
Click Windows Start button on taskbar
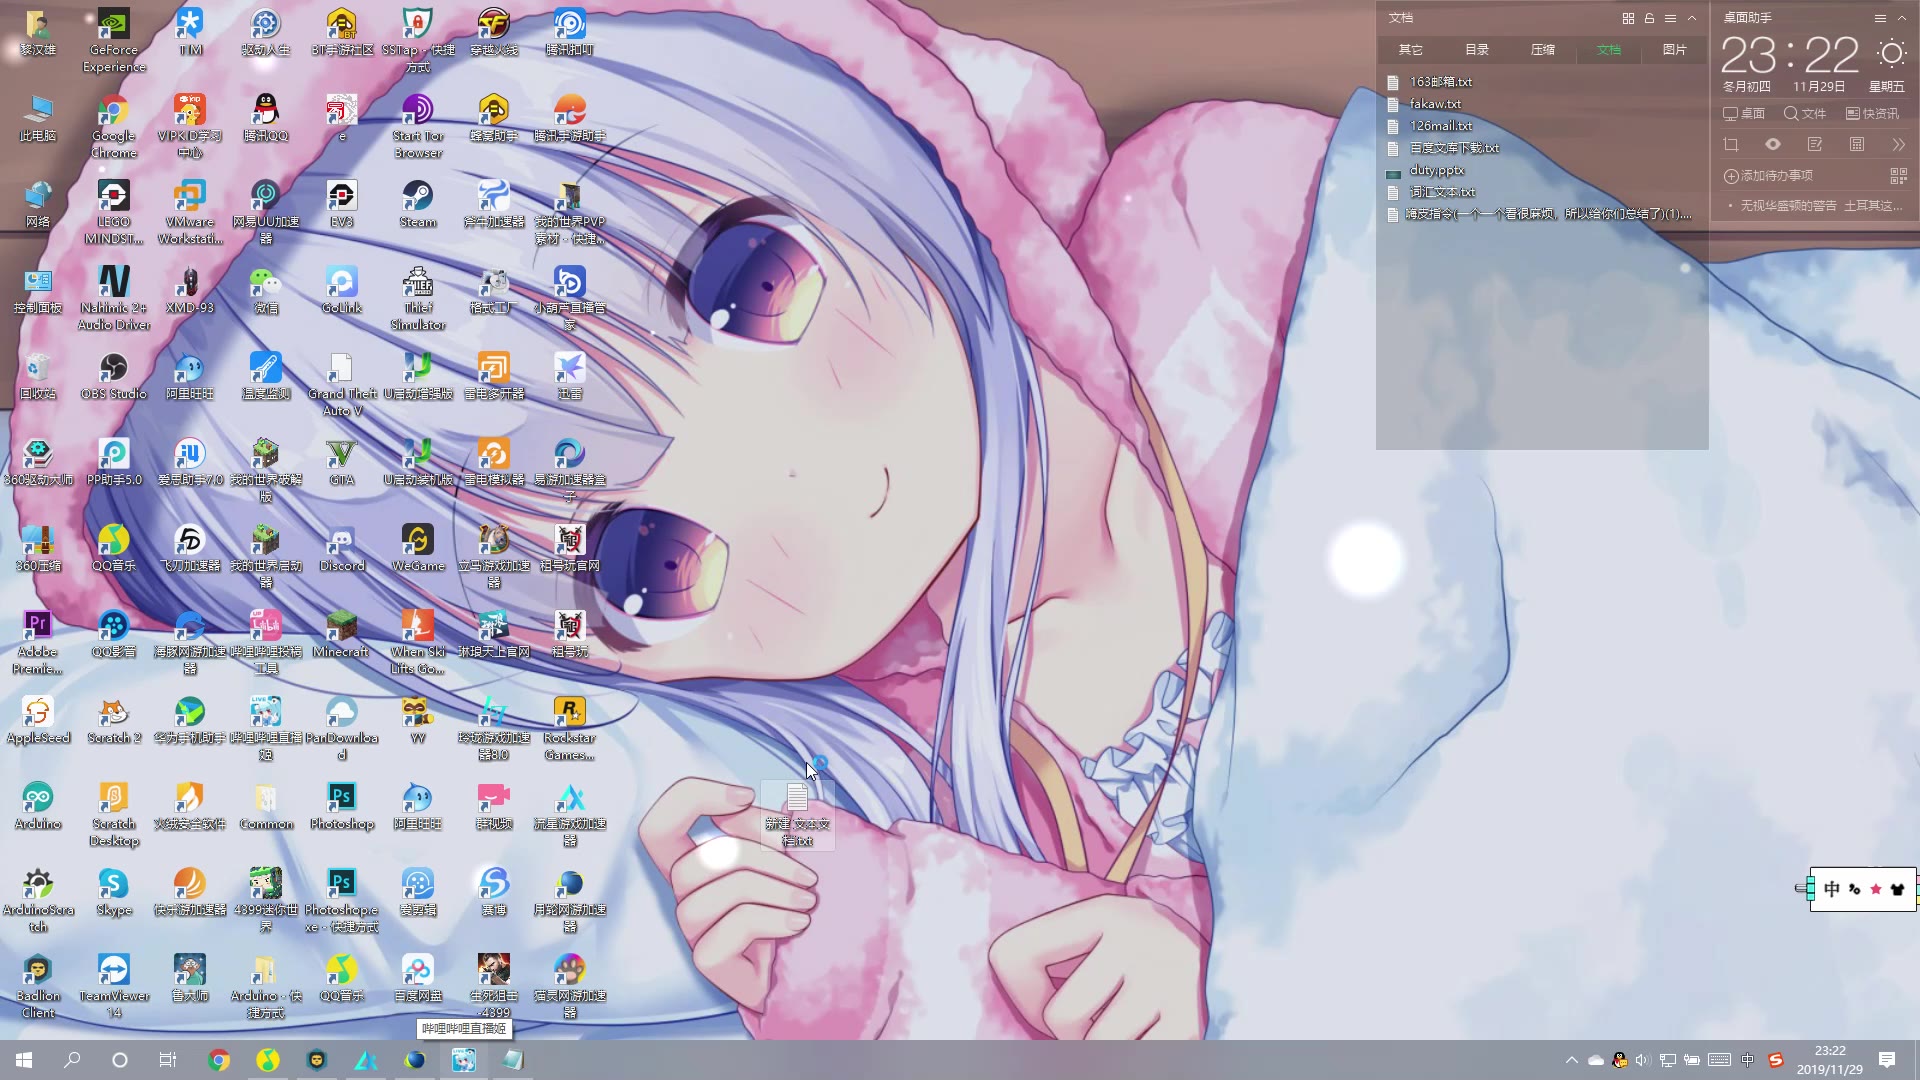pyautogui.click(x=24, y=1060)
